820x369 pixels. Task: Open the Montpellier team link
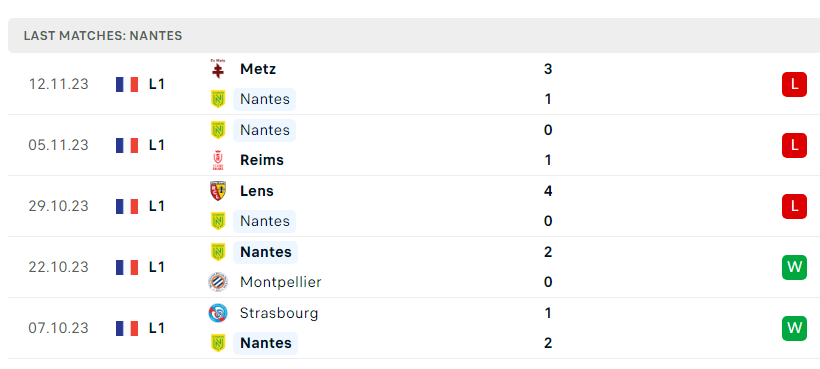[280, 282]
